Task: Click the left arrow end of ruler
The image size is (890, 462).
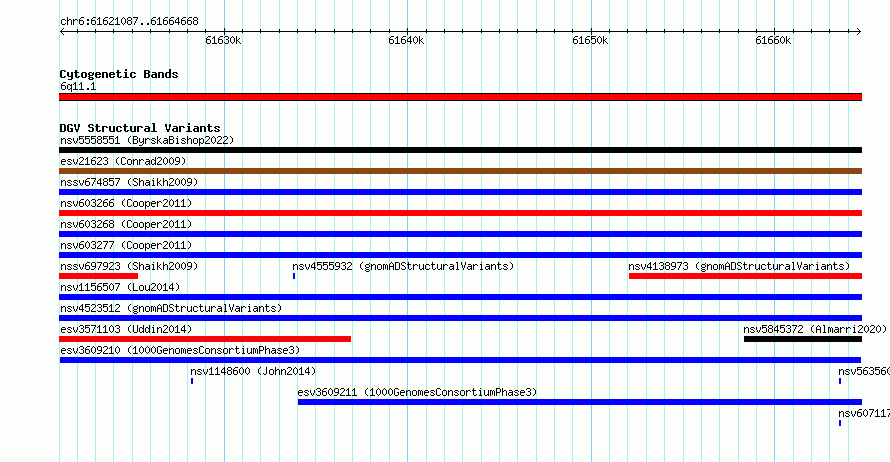Action: [62, 32]
